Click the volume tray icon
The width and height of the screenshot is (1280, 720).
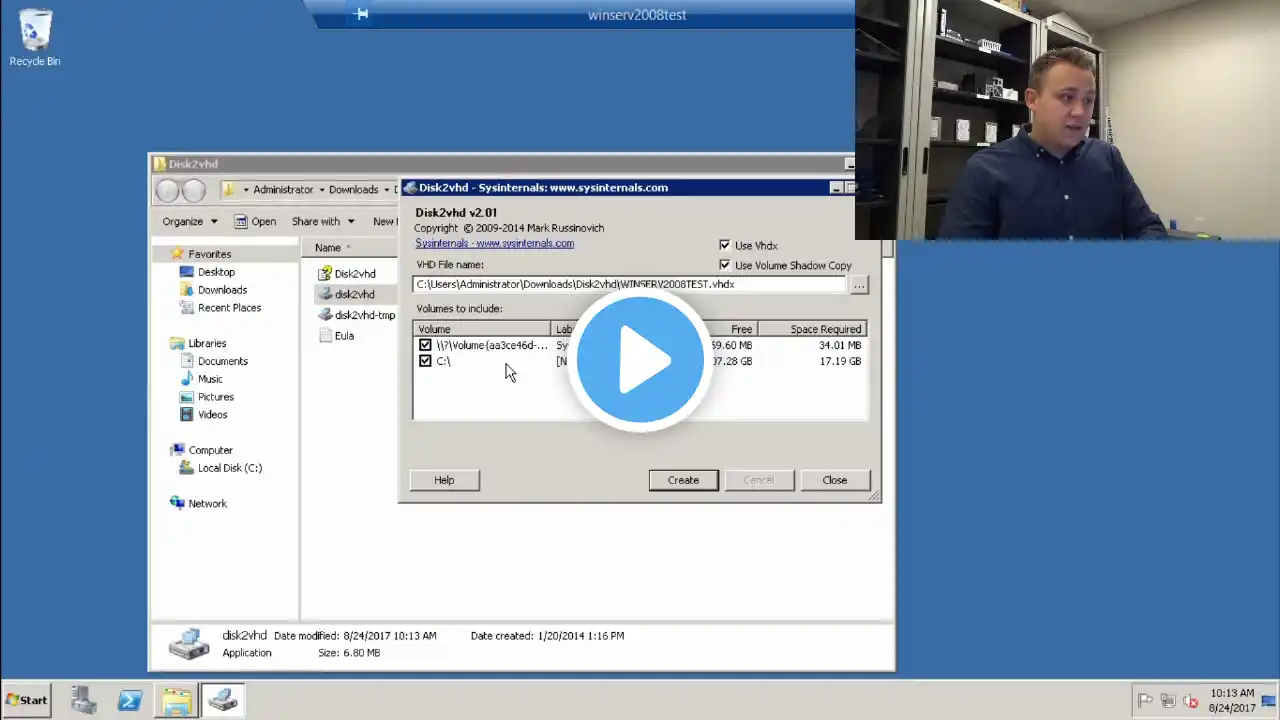point(1190,701)
